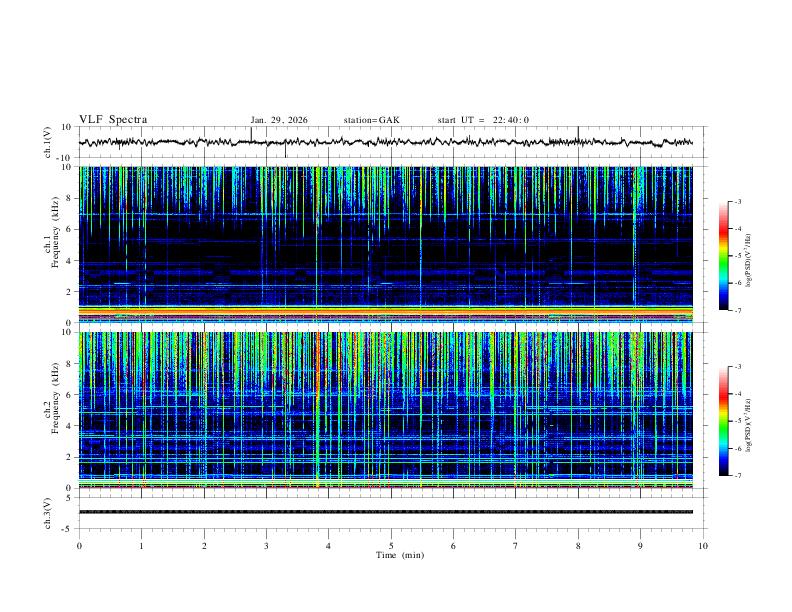The width and height of the screenshot is (792, 612).
Task: Click the "-5" tick on ch.2 colorbar
Action: tap(737, 421)
